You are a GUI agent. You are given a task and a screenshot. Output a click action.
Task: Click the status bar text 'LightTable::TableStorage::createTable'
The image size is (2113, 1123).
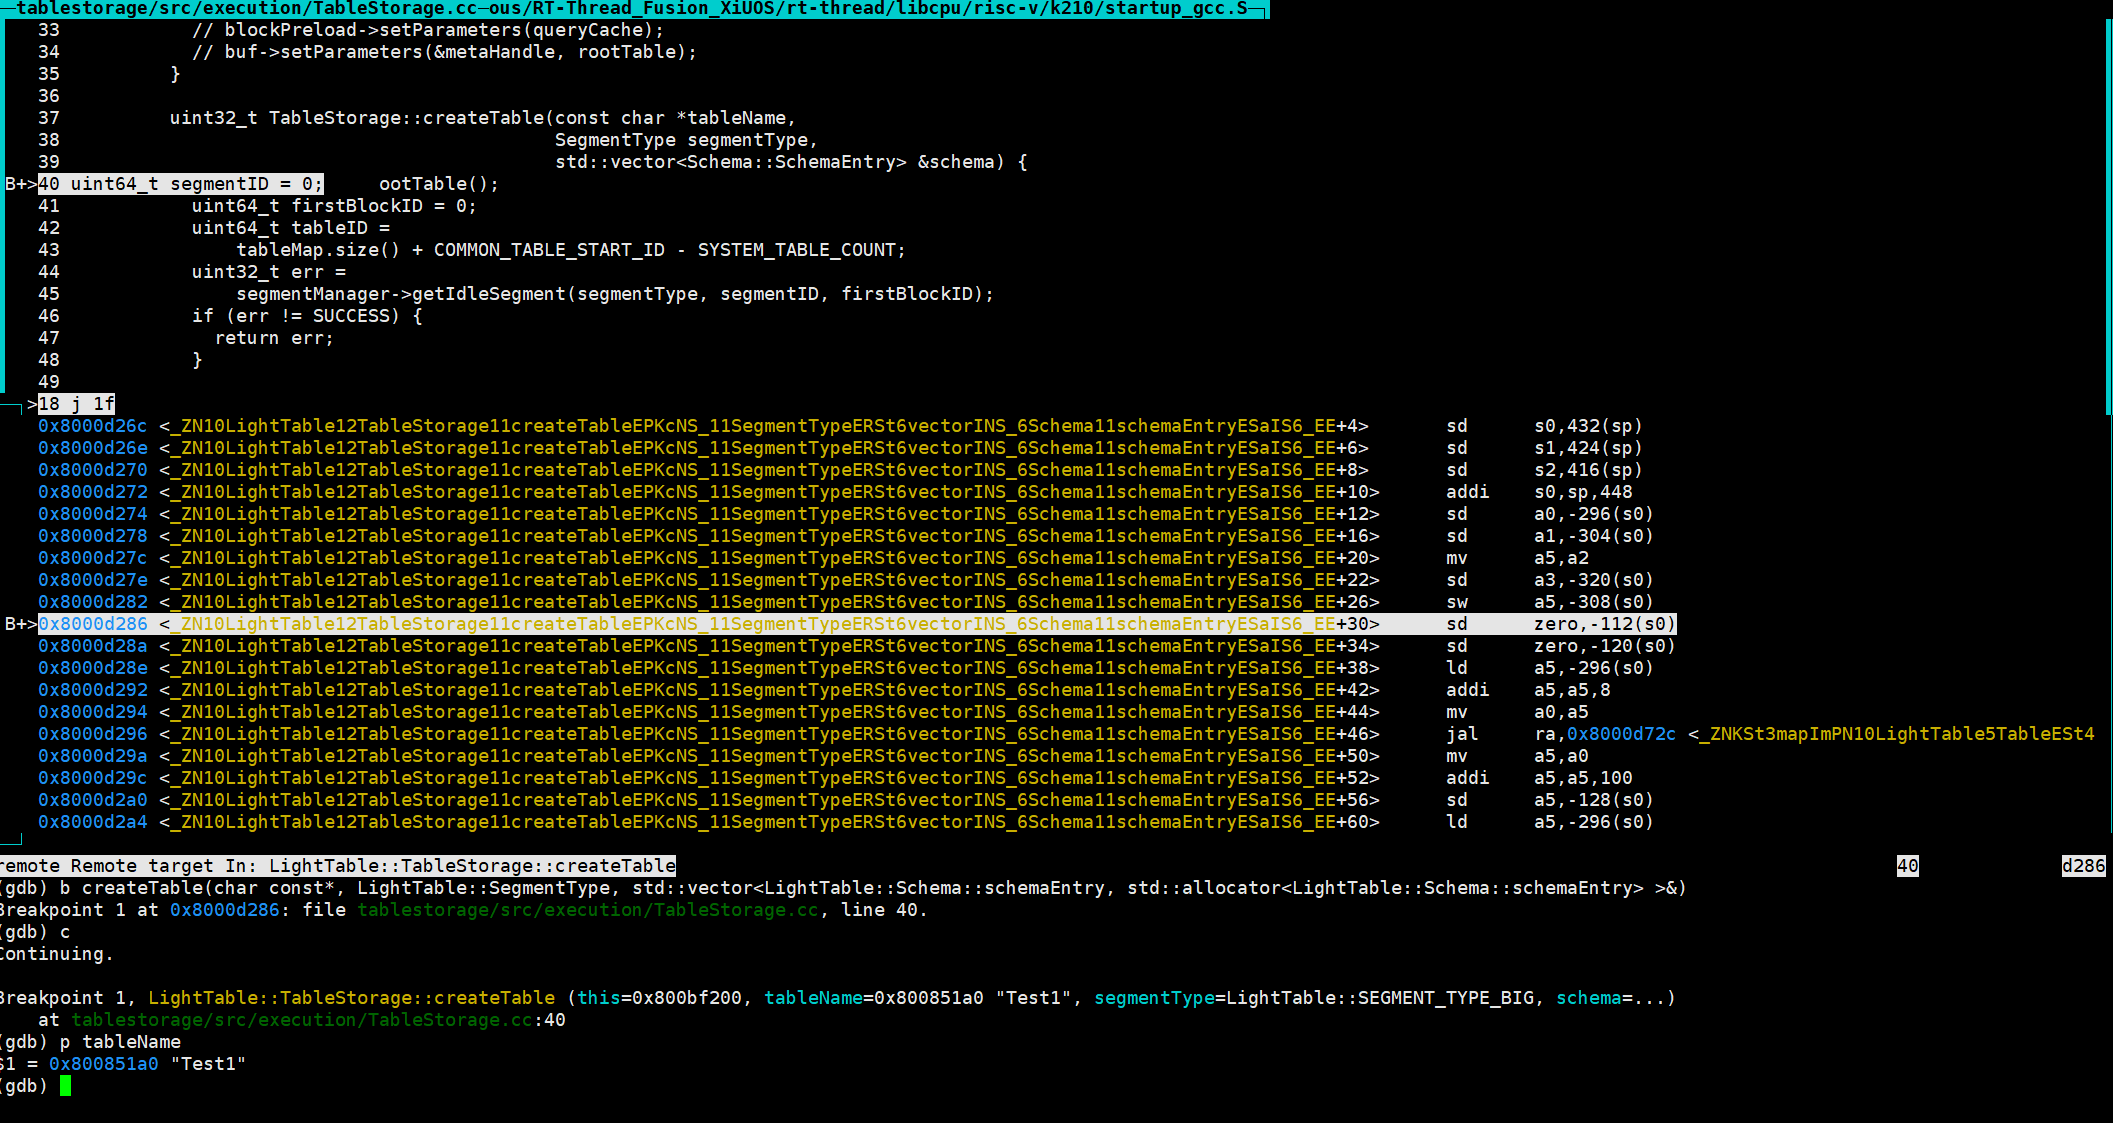click(x=472, y=866)
